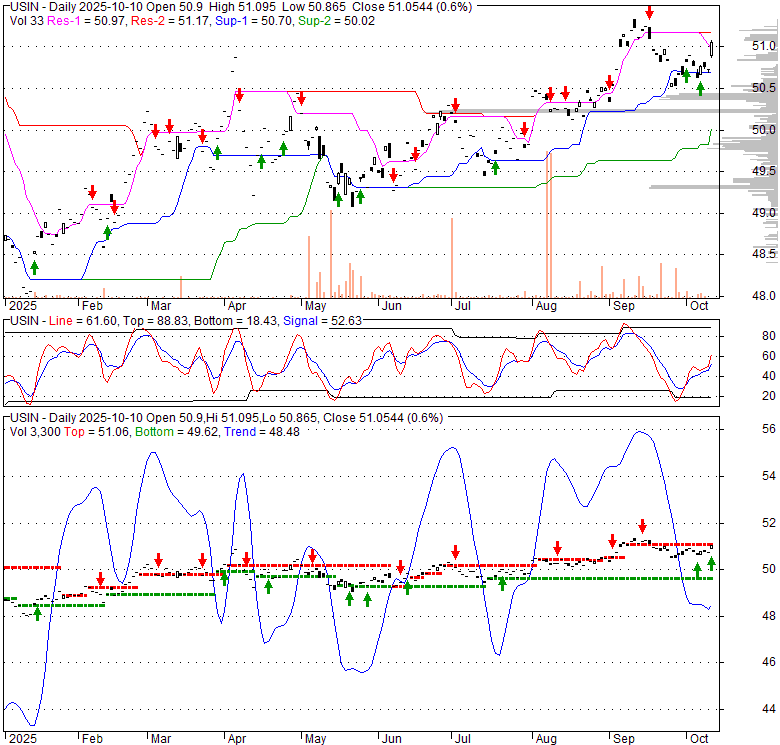Select red arrow in early February, bottom chart

(x=101, y=579)
